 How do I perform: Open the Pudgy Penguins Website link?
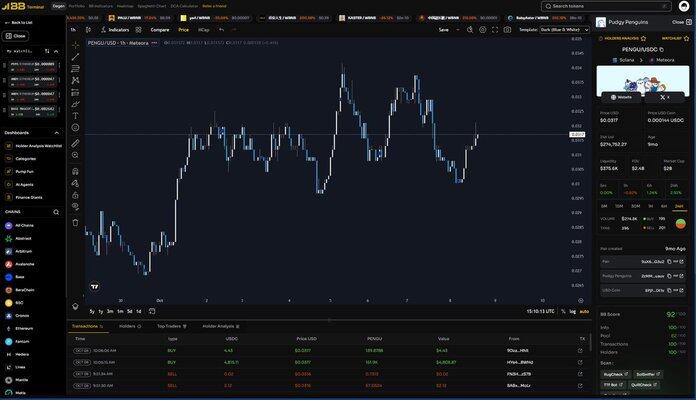click(x=621, y=97)
